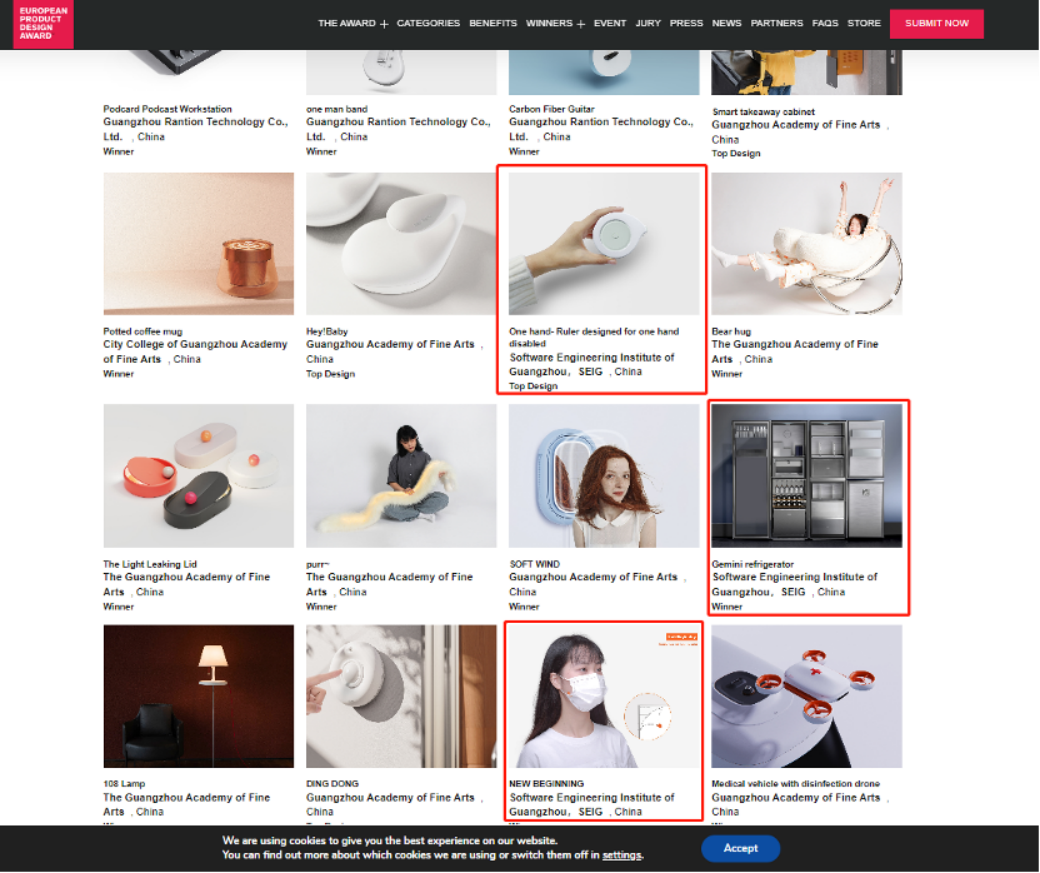Click the 108 Lamp title
The width and height of the screenshot is (1040, 873).
click(124, 783)
